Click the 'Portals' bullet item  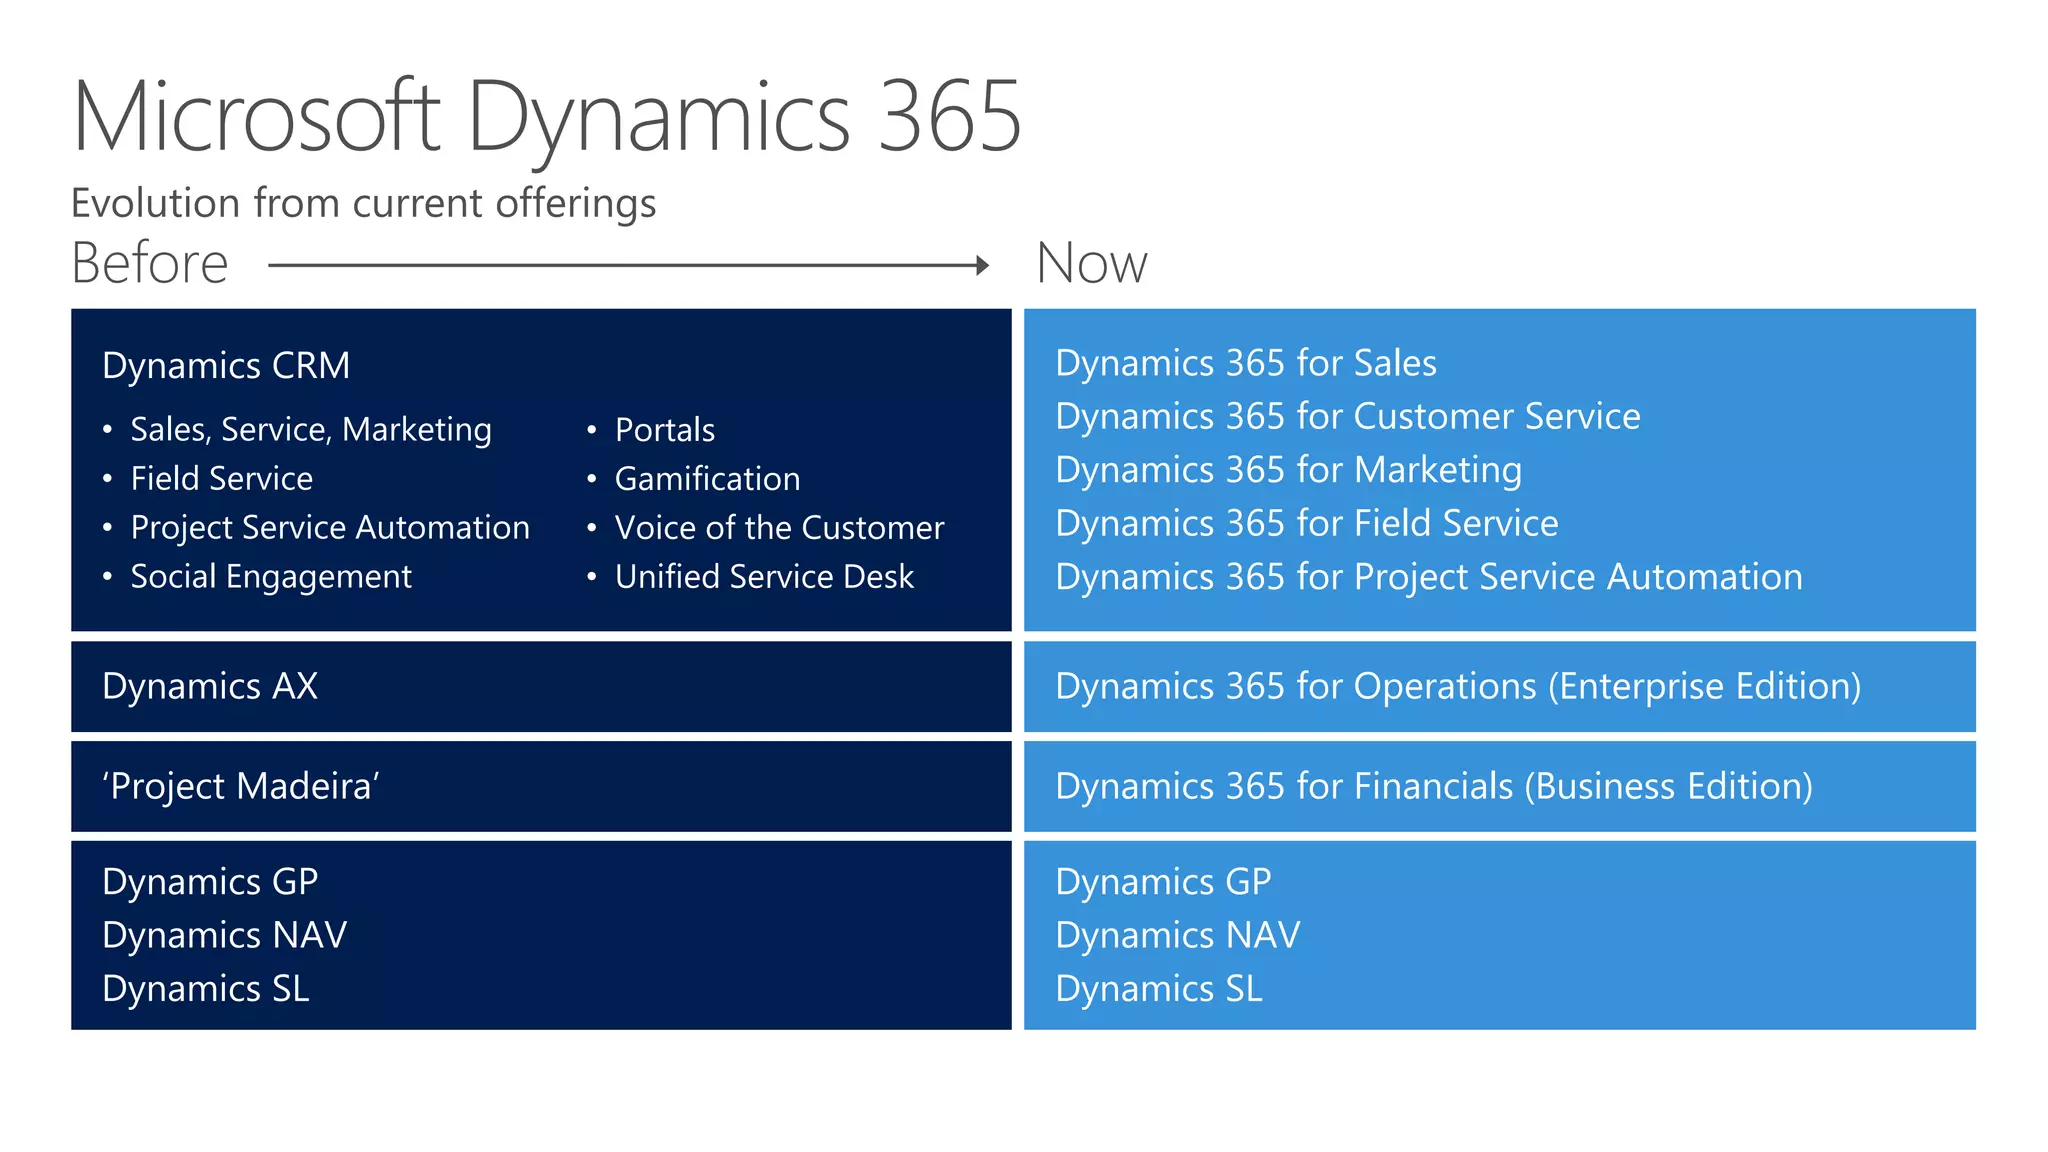pyautogui.click(x=664, y=430)
